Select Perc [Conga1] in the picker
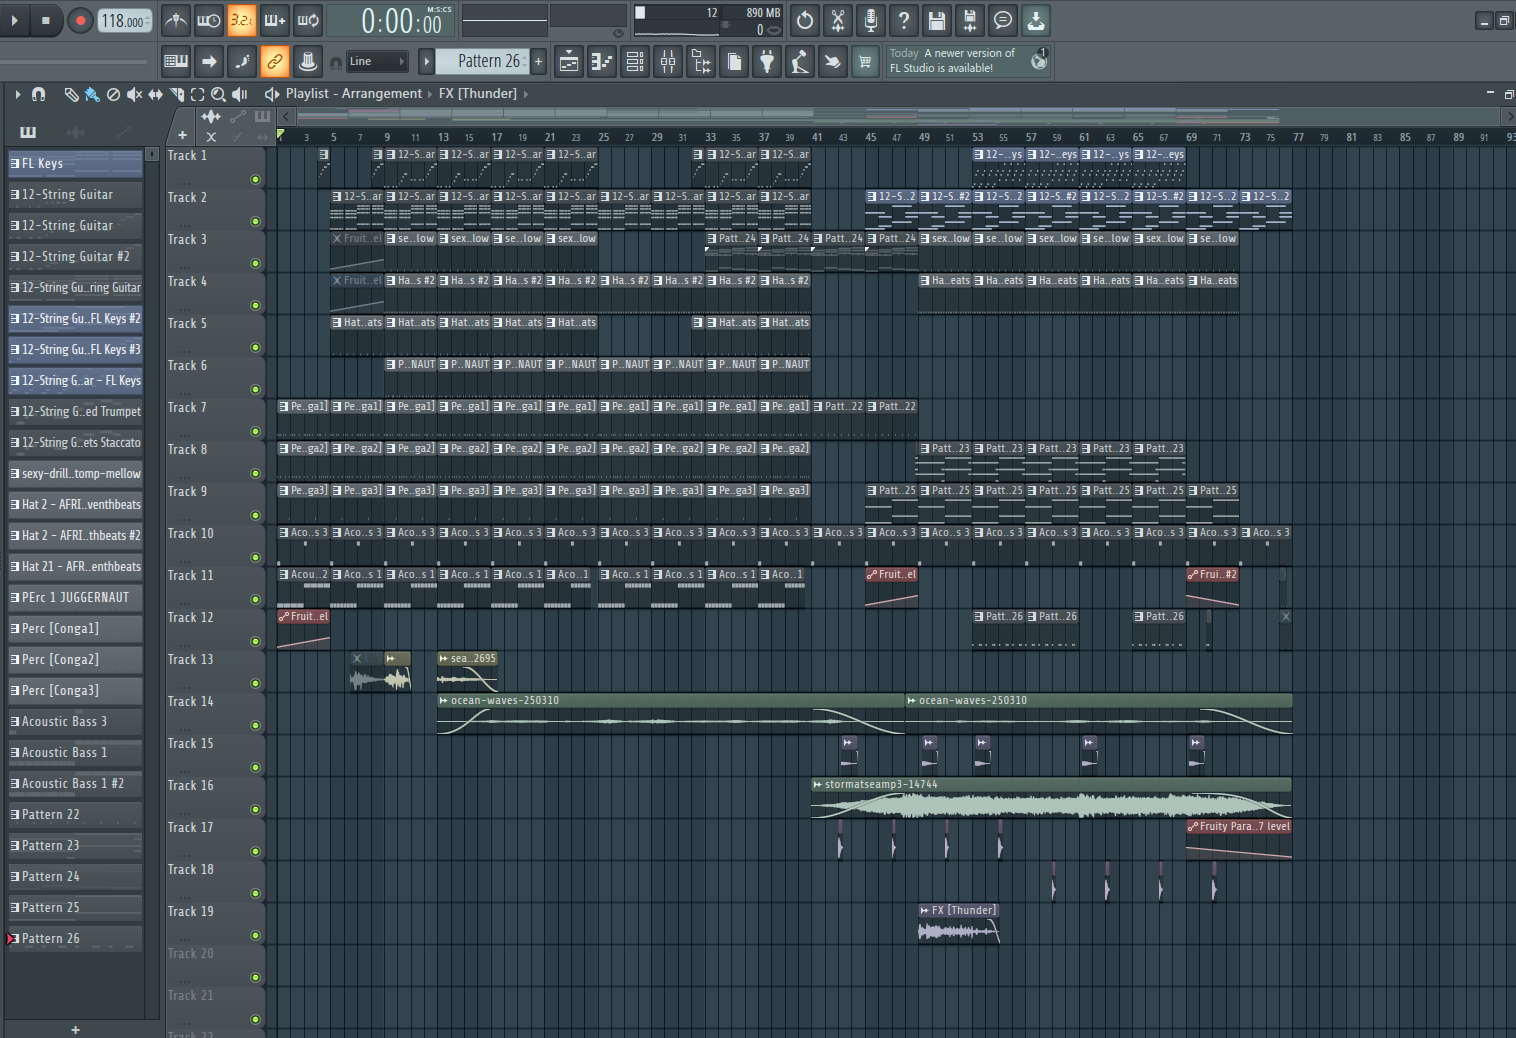This screenshot has width=1516, height=1038. click(76, 629)
